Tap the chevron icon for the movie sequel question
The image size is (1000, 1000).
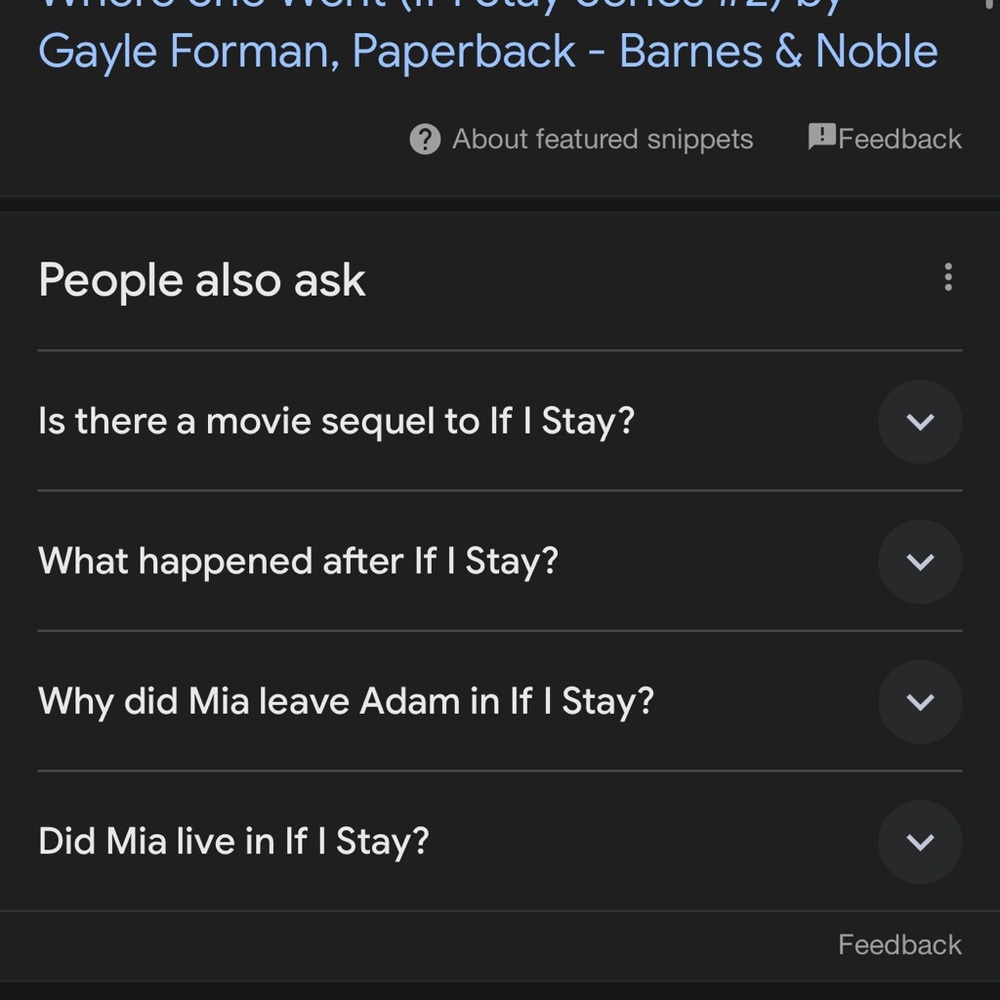(920, 422)
